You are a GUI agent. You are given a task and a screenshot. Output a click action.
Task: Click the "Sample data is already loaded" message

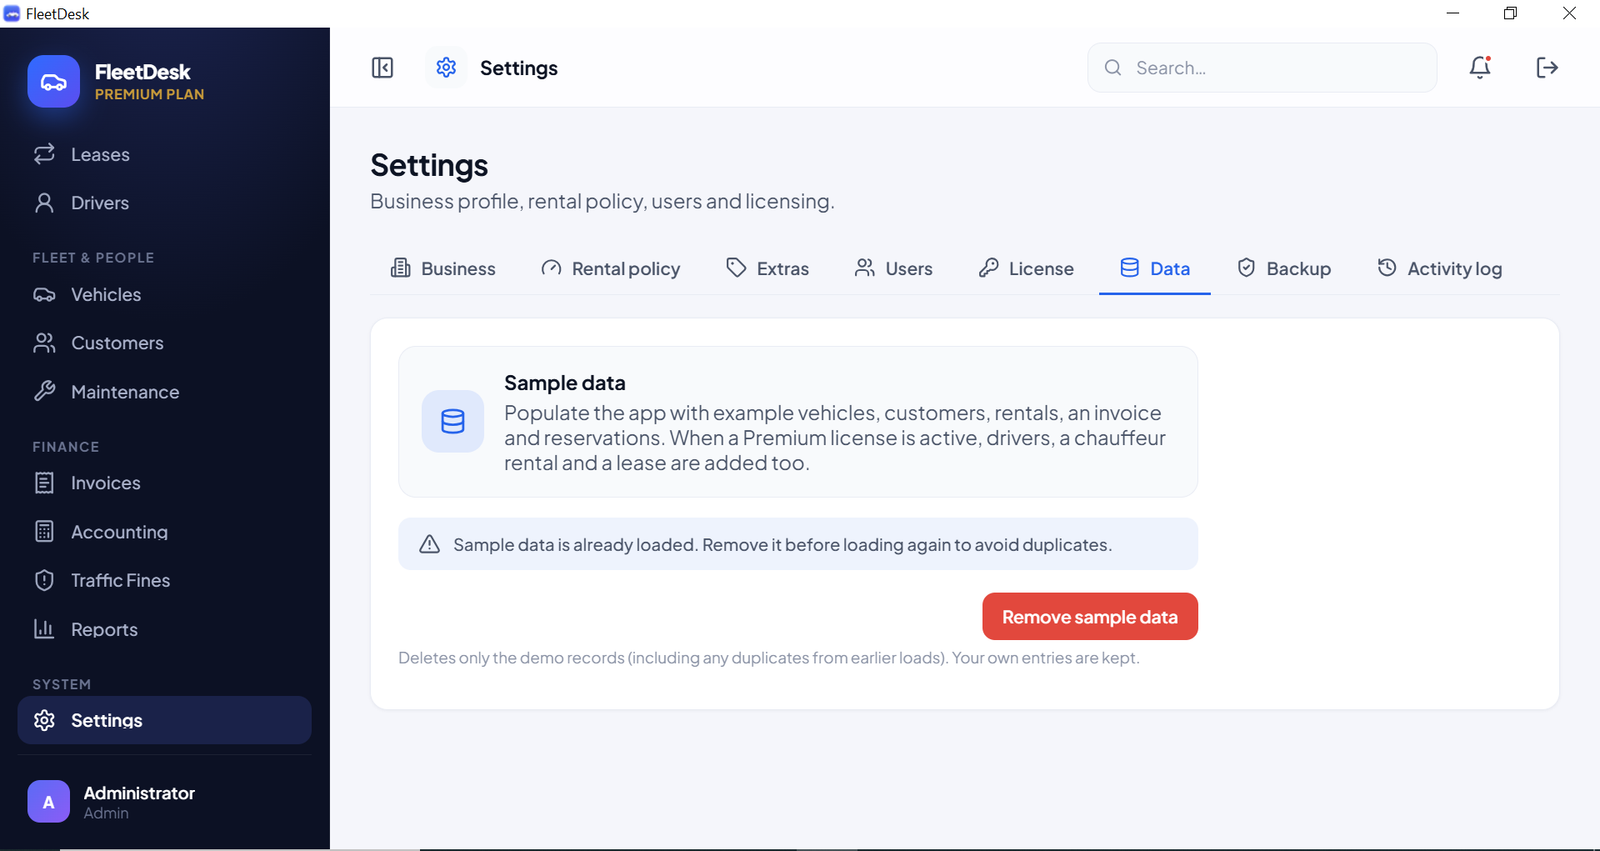782,545
